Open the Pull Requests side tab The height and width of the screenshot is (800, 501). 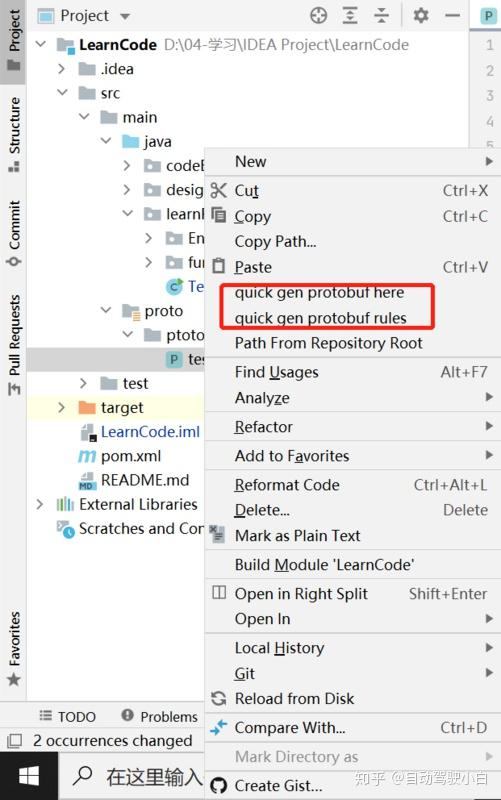13,345
